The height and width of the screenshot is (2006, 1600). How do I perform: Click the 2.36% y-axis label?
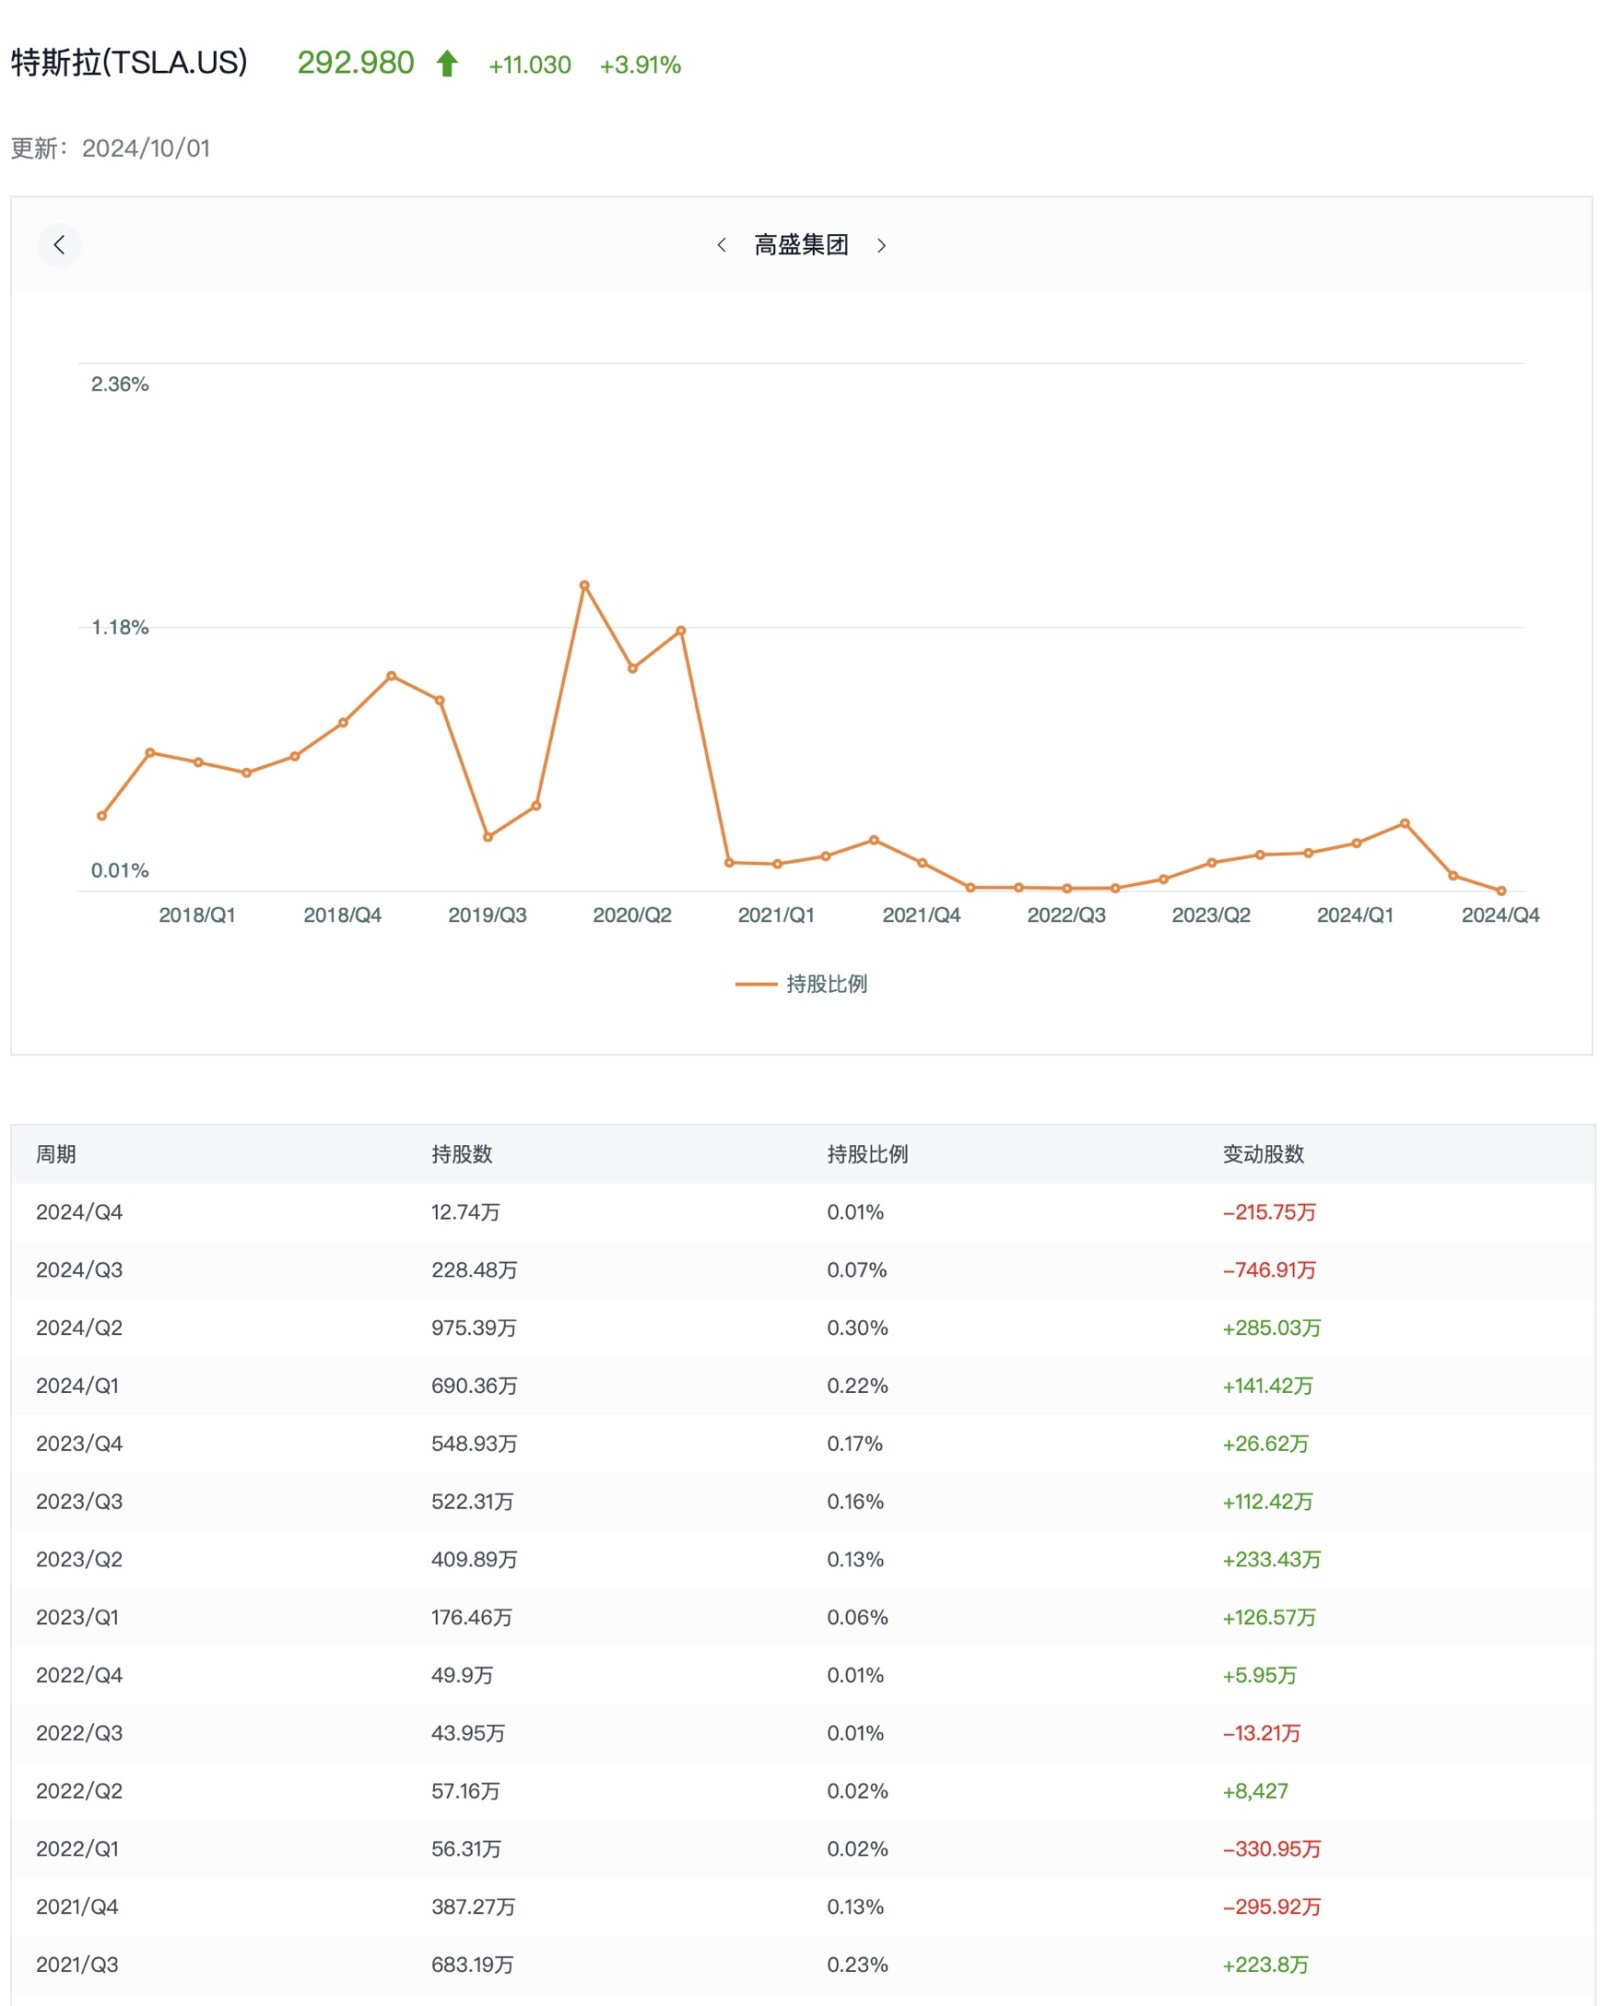[x=120, y=384]
